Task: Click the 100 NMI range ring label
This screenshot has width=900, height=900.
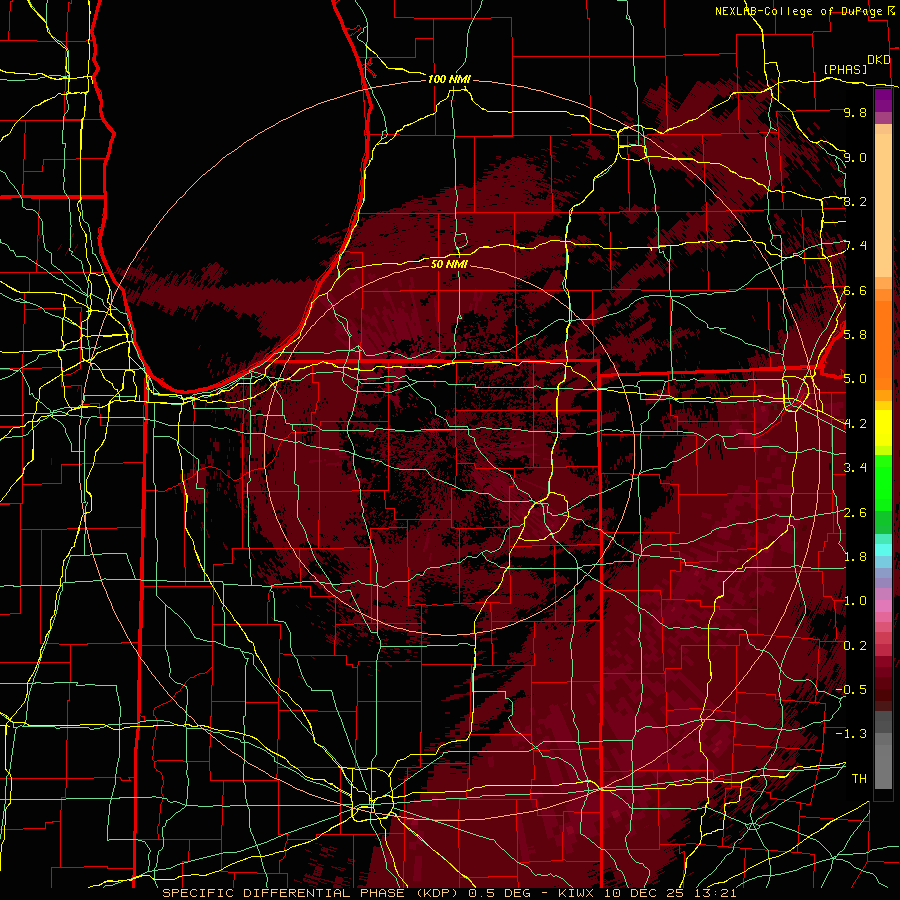Action: (449, 79)
